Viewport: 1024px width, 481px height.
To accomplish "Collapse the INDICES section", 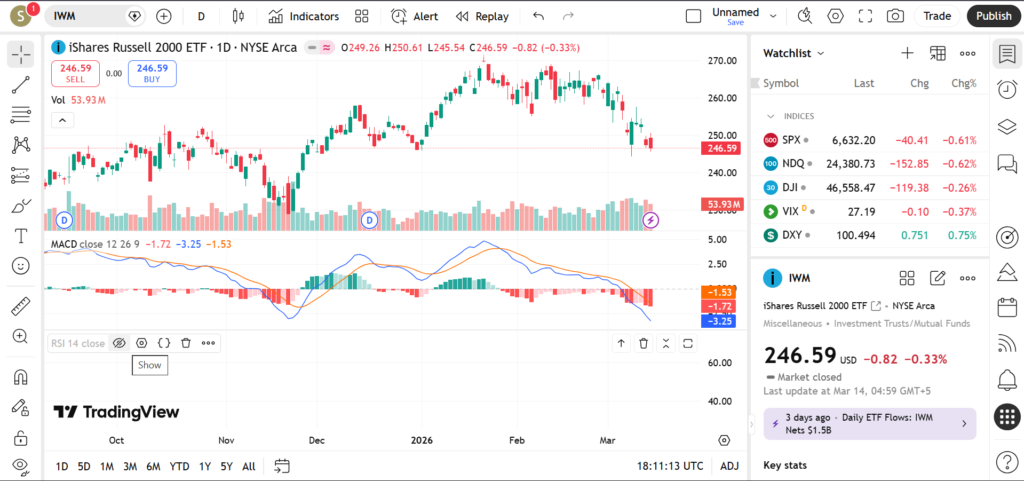I will point(770,116).
